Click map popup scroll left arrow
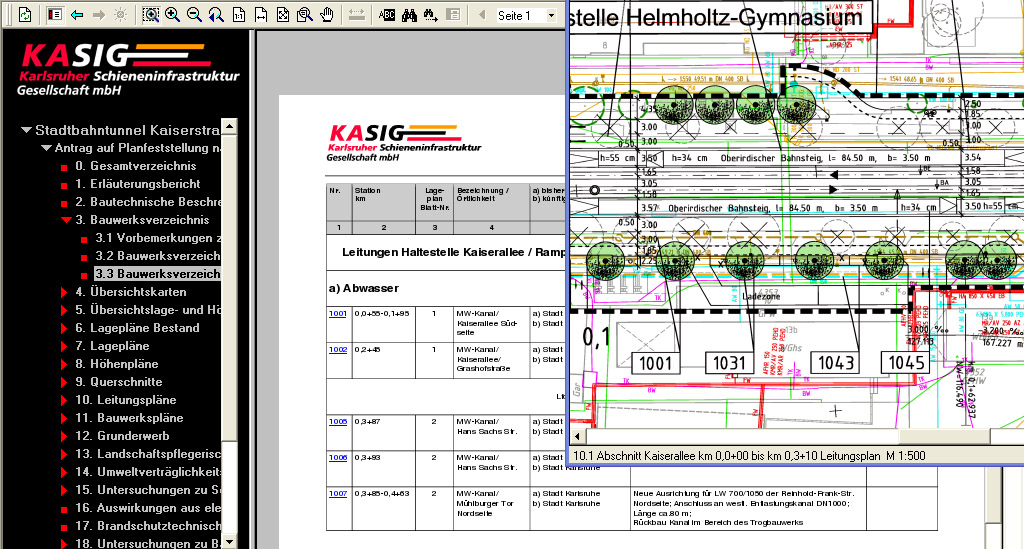The image size is (1024, 549). tap(577, 436)
